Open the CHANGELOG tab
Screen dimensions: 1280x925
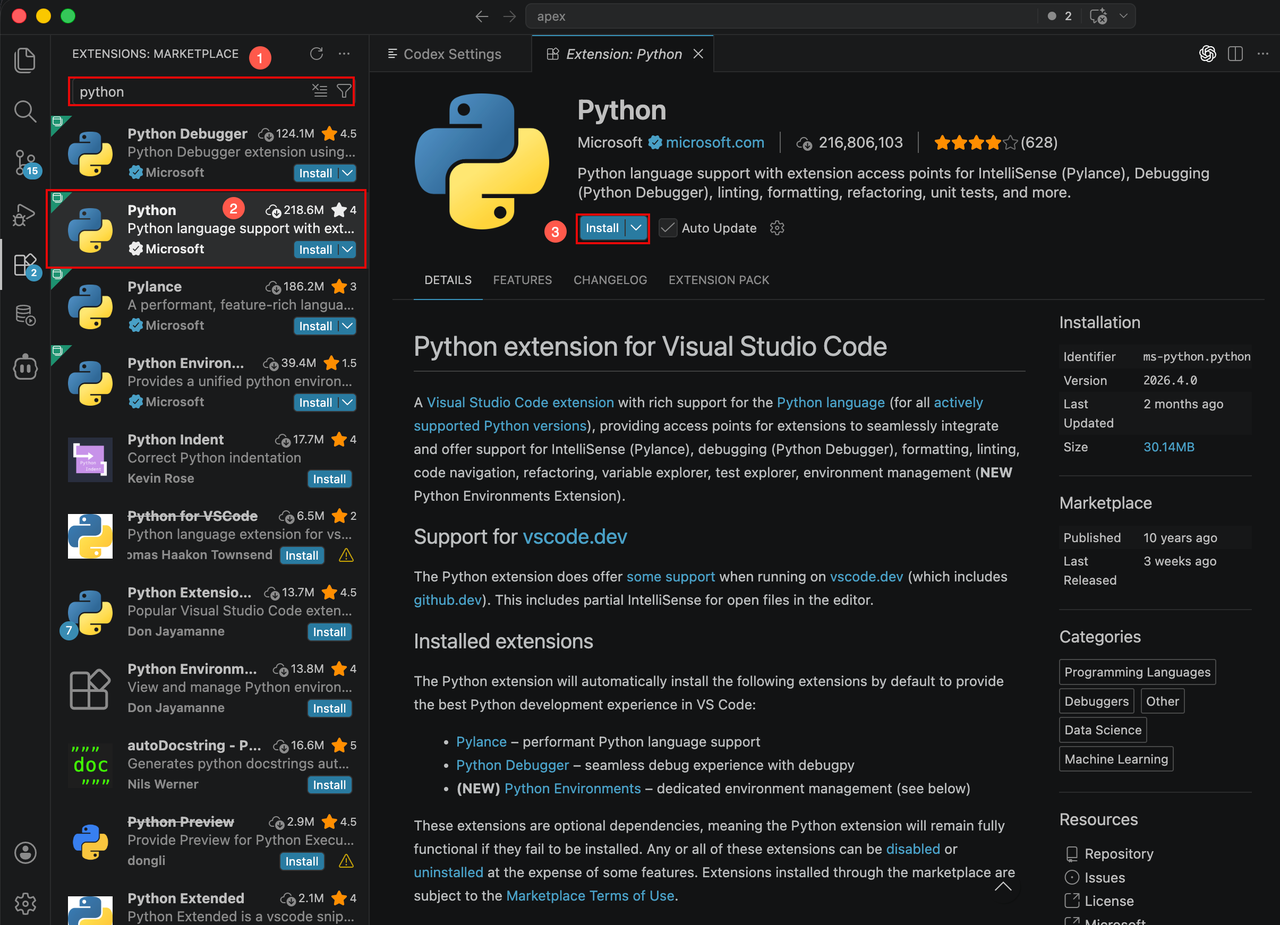(x=610, y=280)
